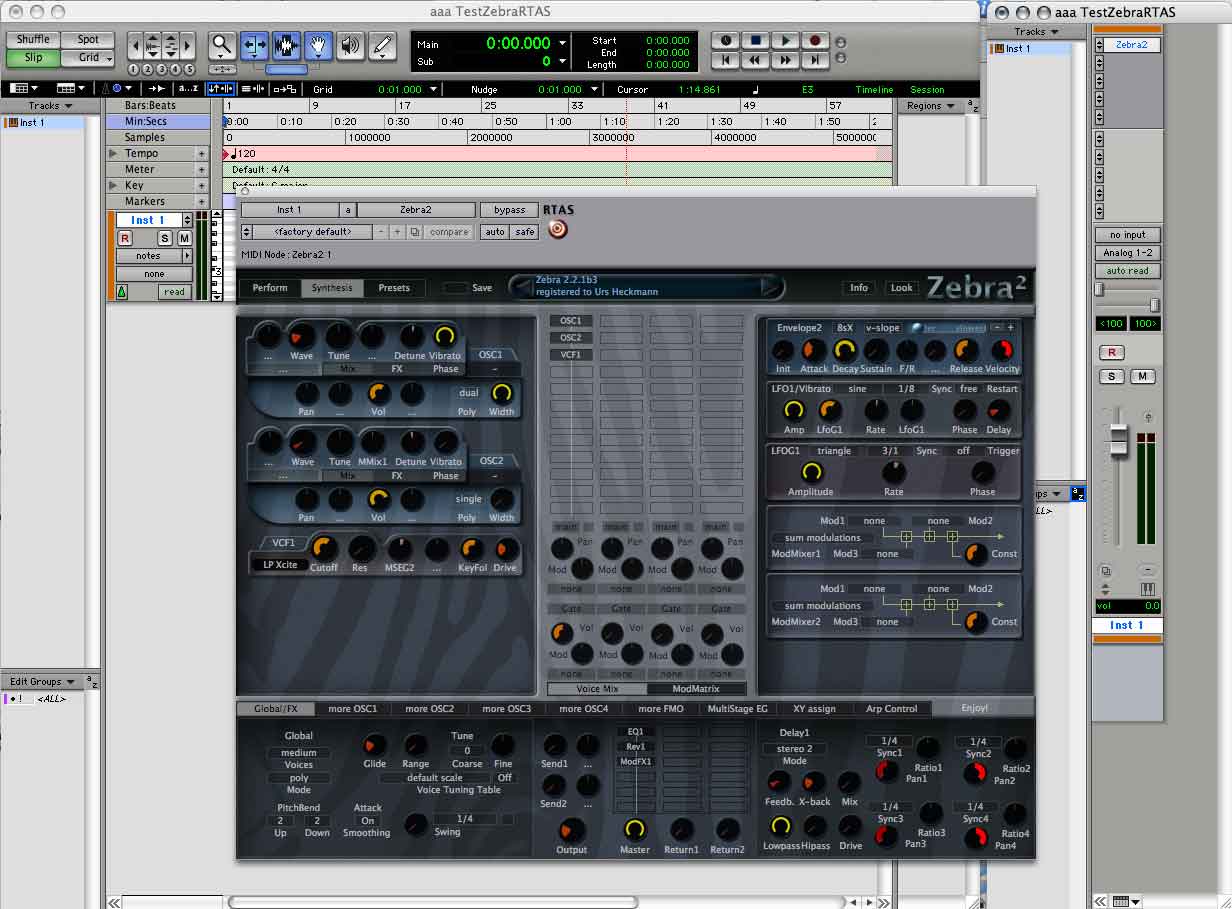
Task: Toggle mixer channel mute M button
Action: [1142, 377]
